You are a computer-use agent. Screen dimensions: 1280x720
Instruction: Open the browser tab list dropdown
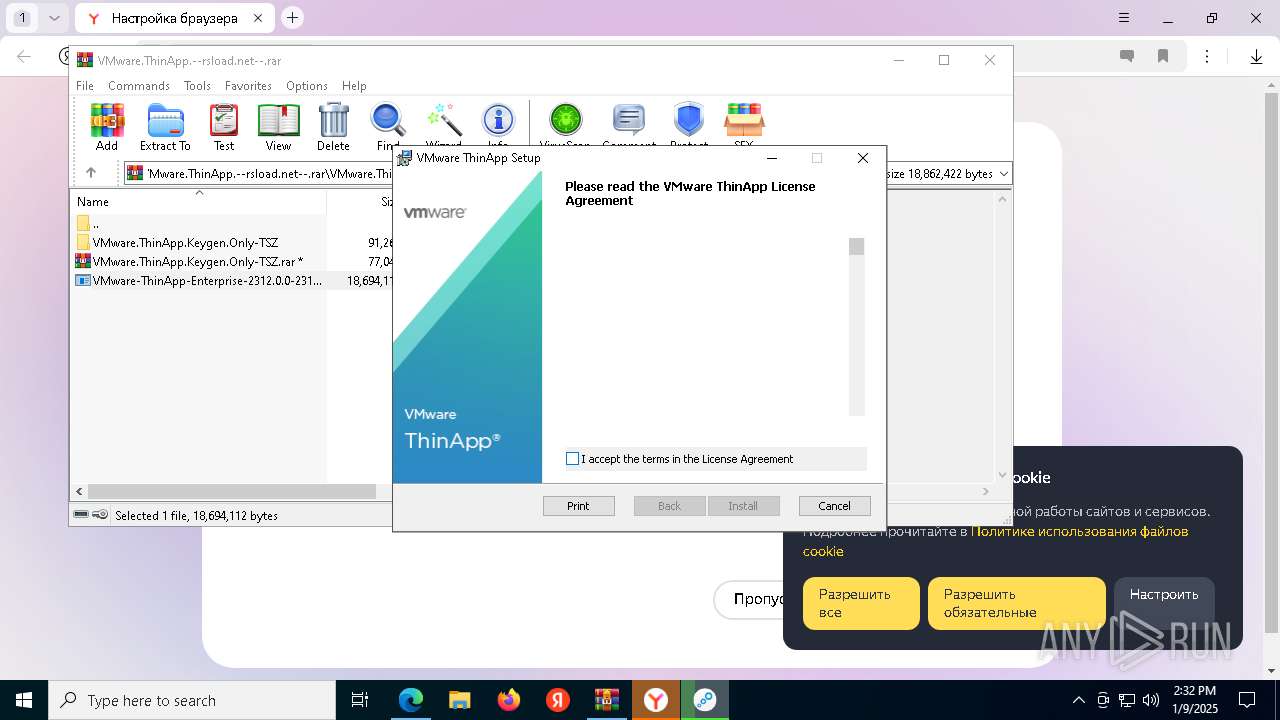pyautogui.click(x=55, y=18)
